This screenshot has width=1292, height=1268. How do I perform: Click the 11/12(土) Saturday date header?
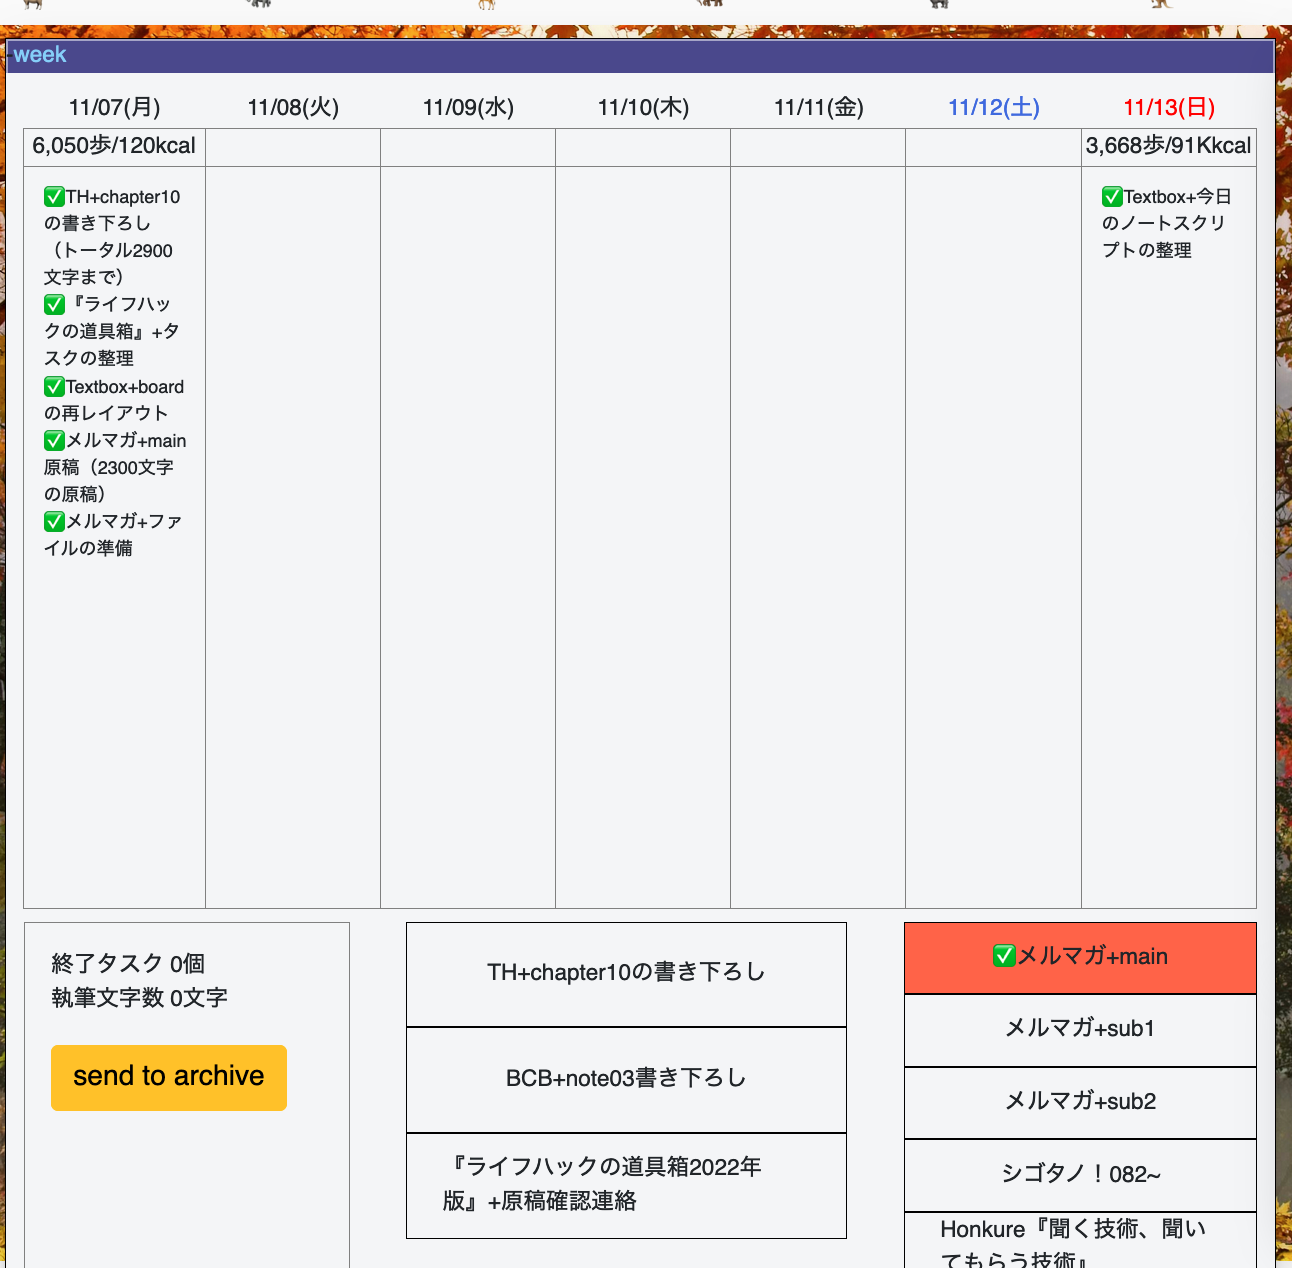pos(993,107)
